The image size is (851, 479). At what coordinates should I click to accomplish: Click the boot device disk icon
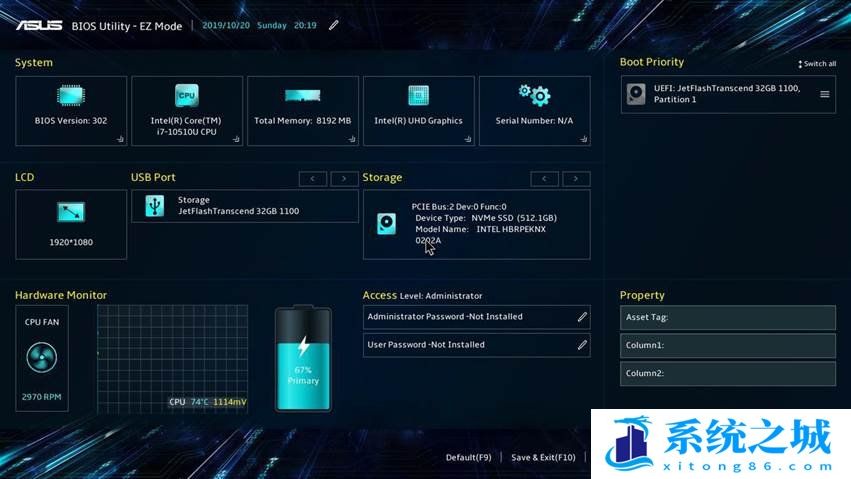click(x=636, y=94)
